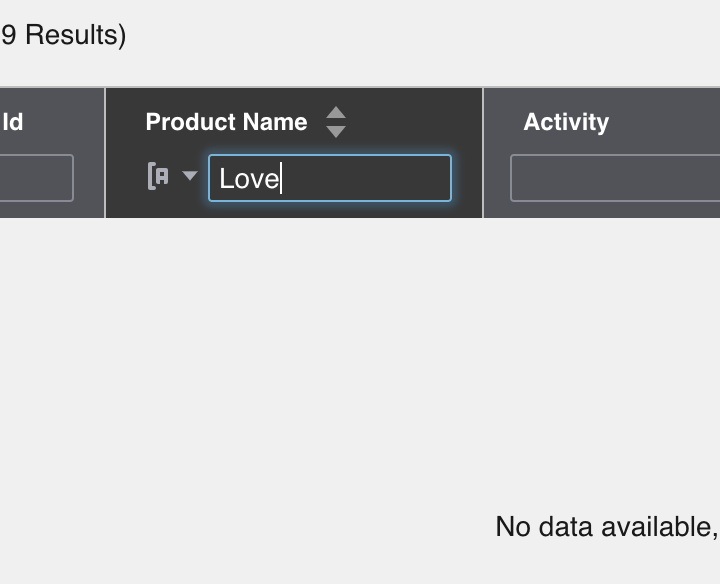Click the No data available message
The height and width of the screenshot is (584, 720).
point(606,526)
